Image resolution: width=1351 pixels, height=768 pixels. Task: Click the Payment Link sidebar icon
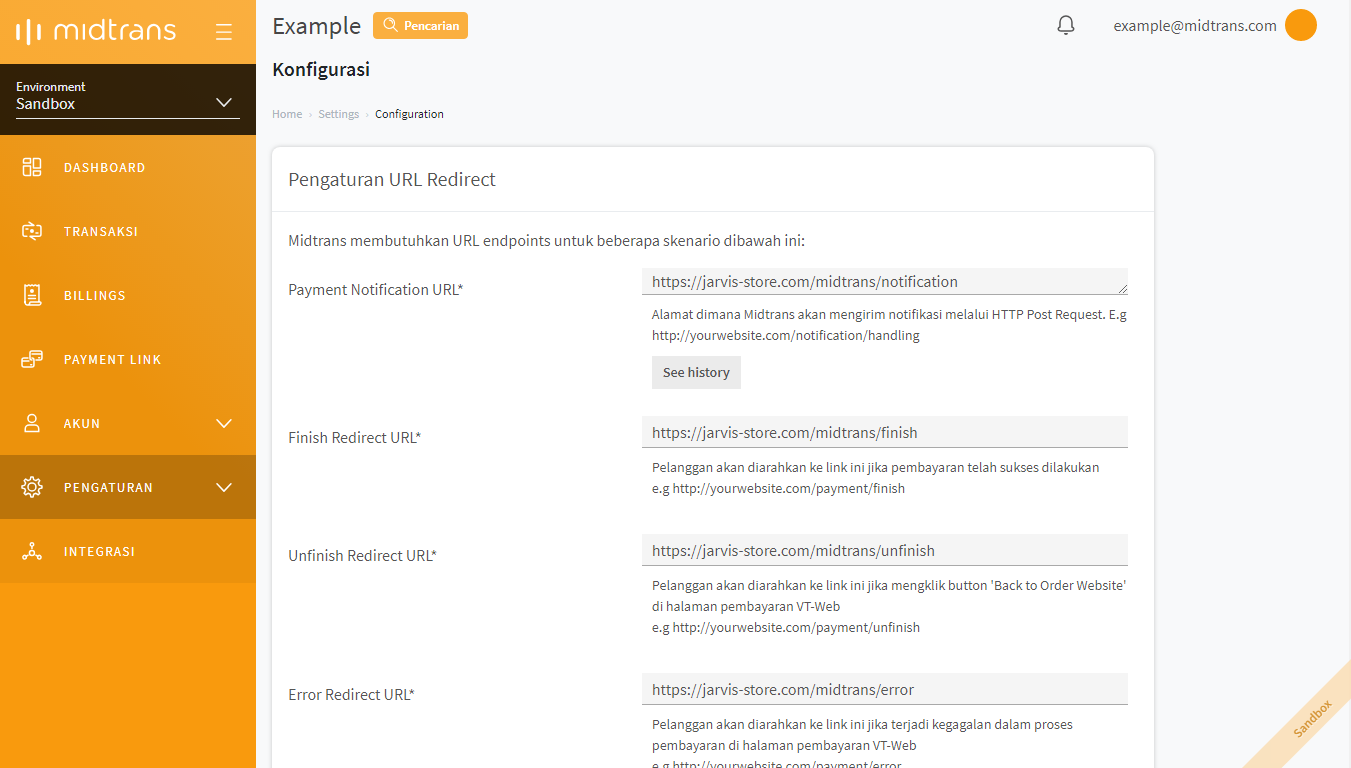click(x=32, y=359)
